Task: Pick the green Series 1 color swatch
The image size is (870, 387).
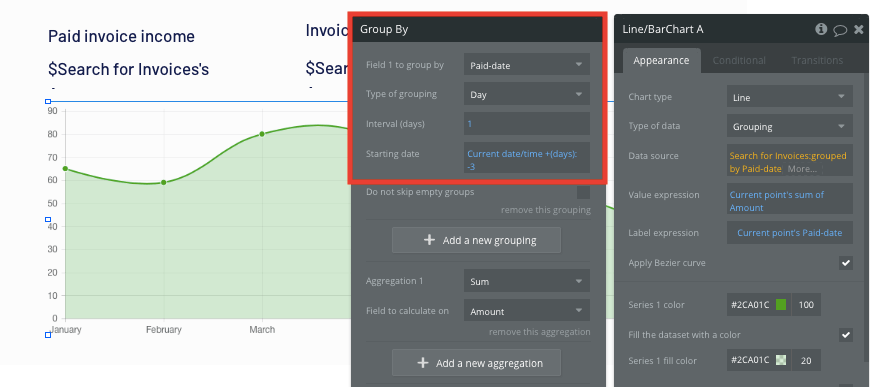Action: coord(781,305)
